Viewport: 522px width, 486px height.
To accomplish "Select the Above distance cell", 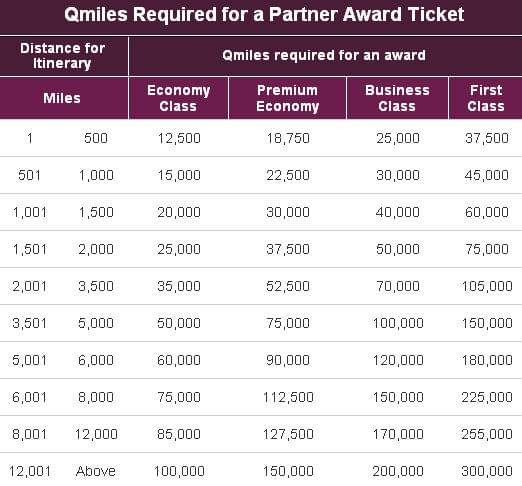I will click(96, 471).
